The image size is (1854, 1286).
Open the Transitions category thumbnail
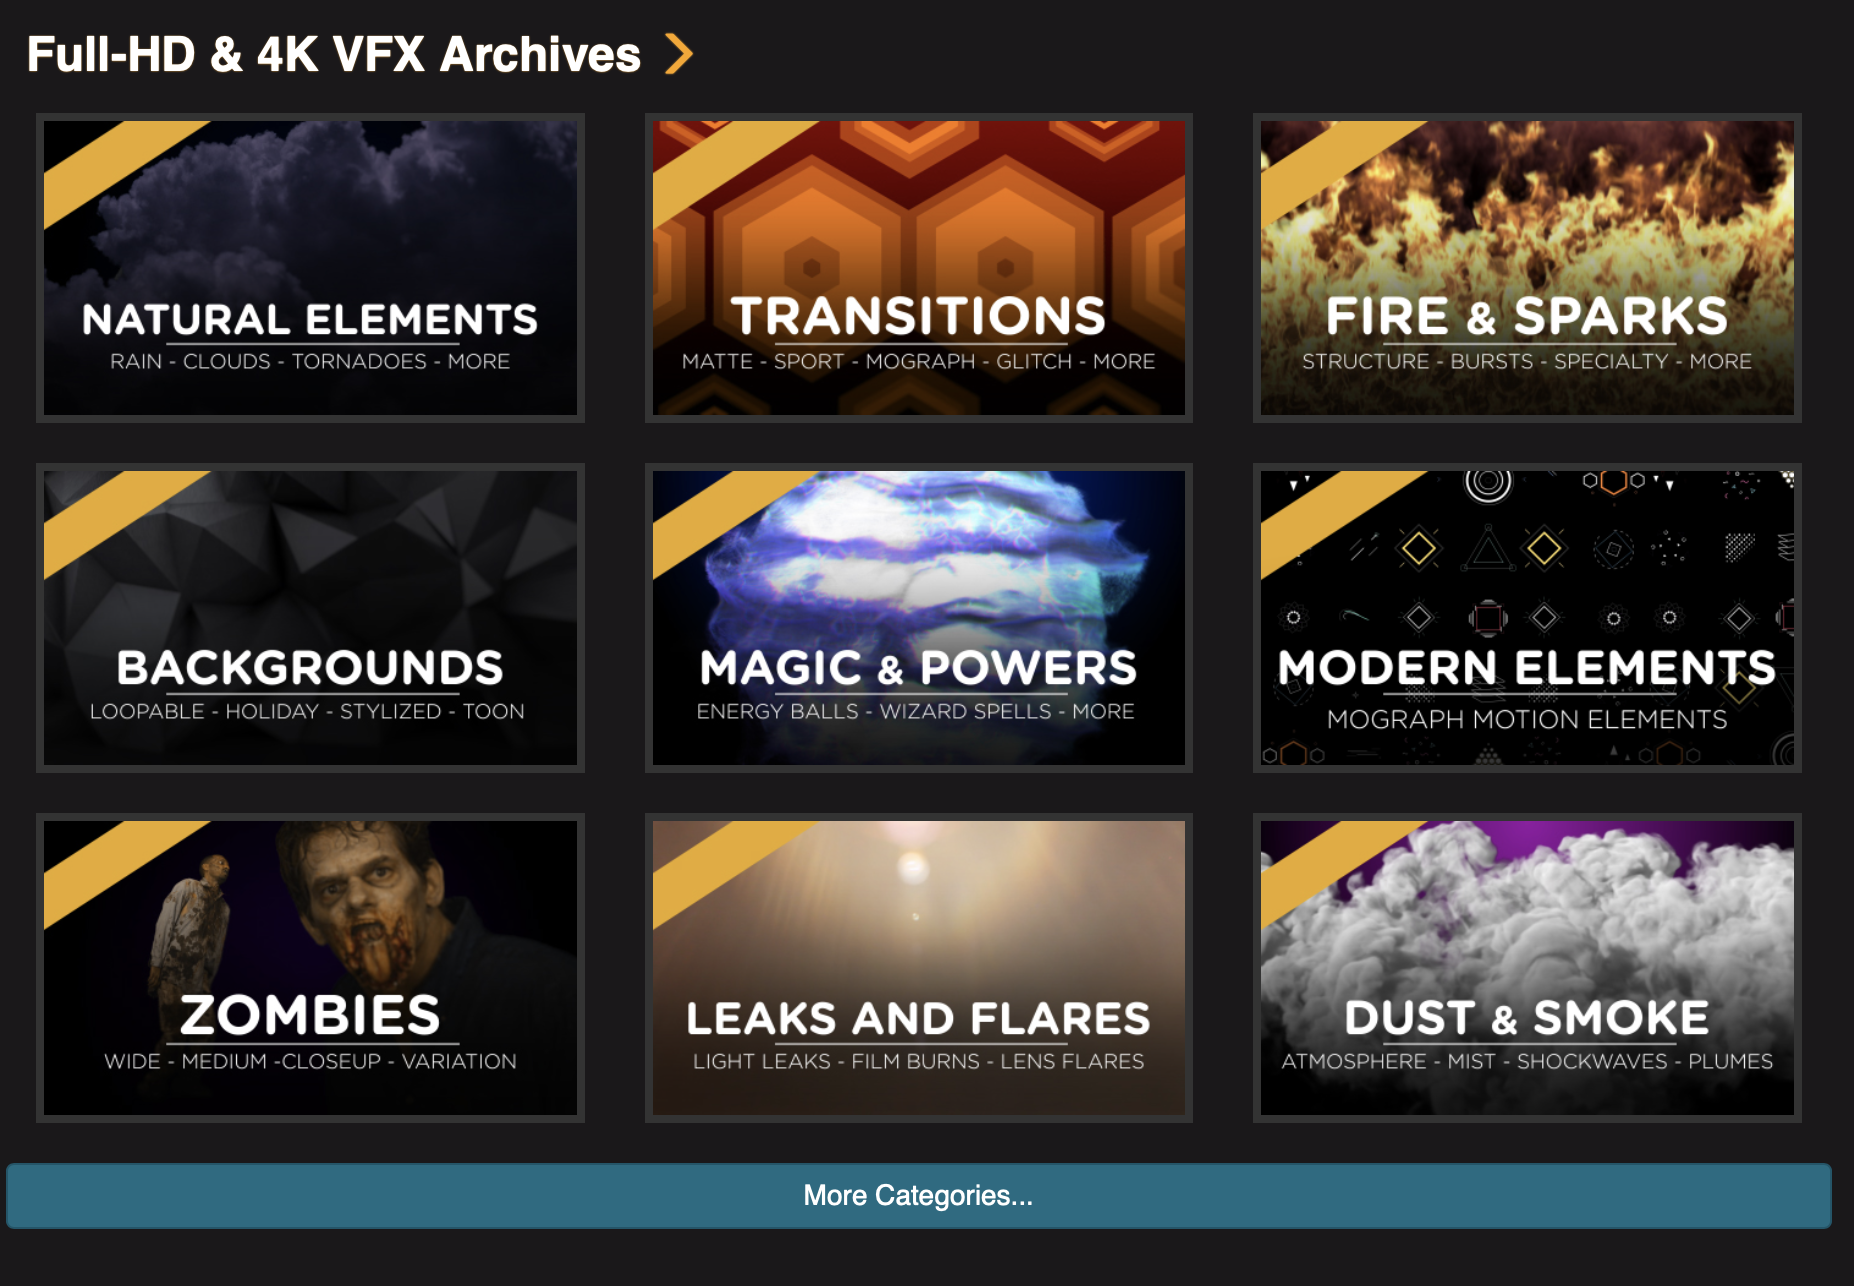(x=918, y=268)
